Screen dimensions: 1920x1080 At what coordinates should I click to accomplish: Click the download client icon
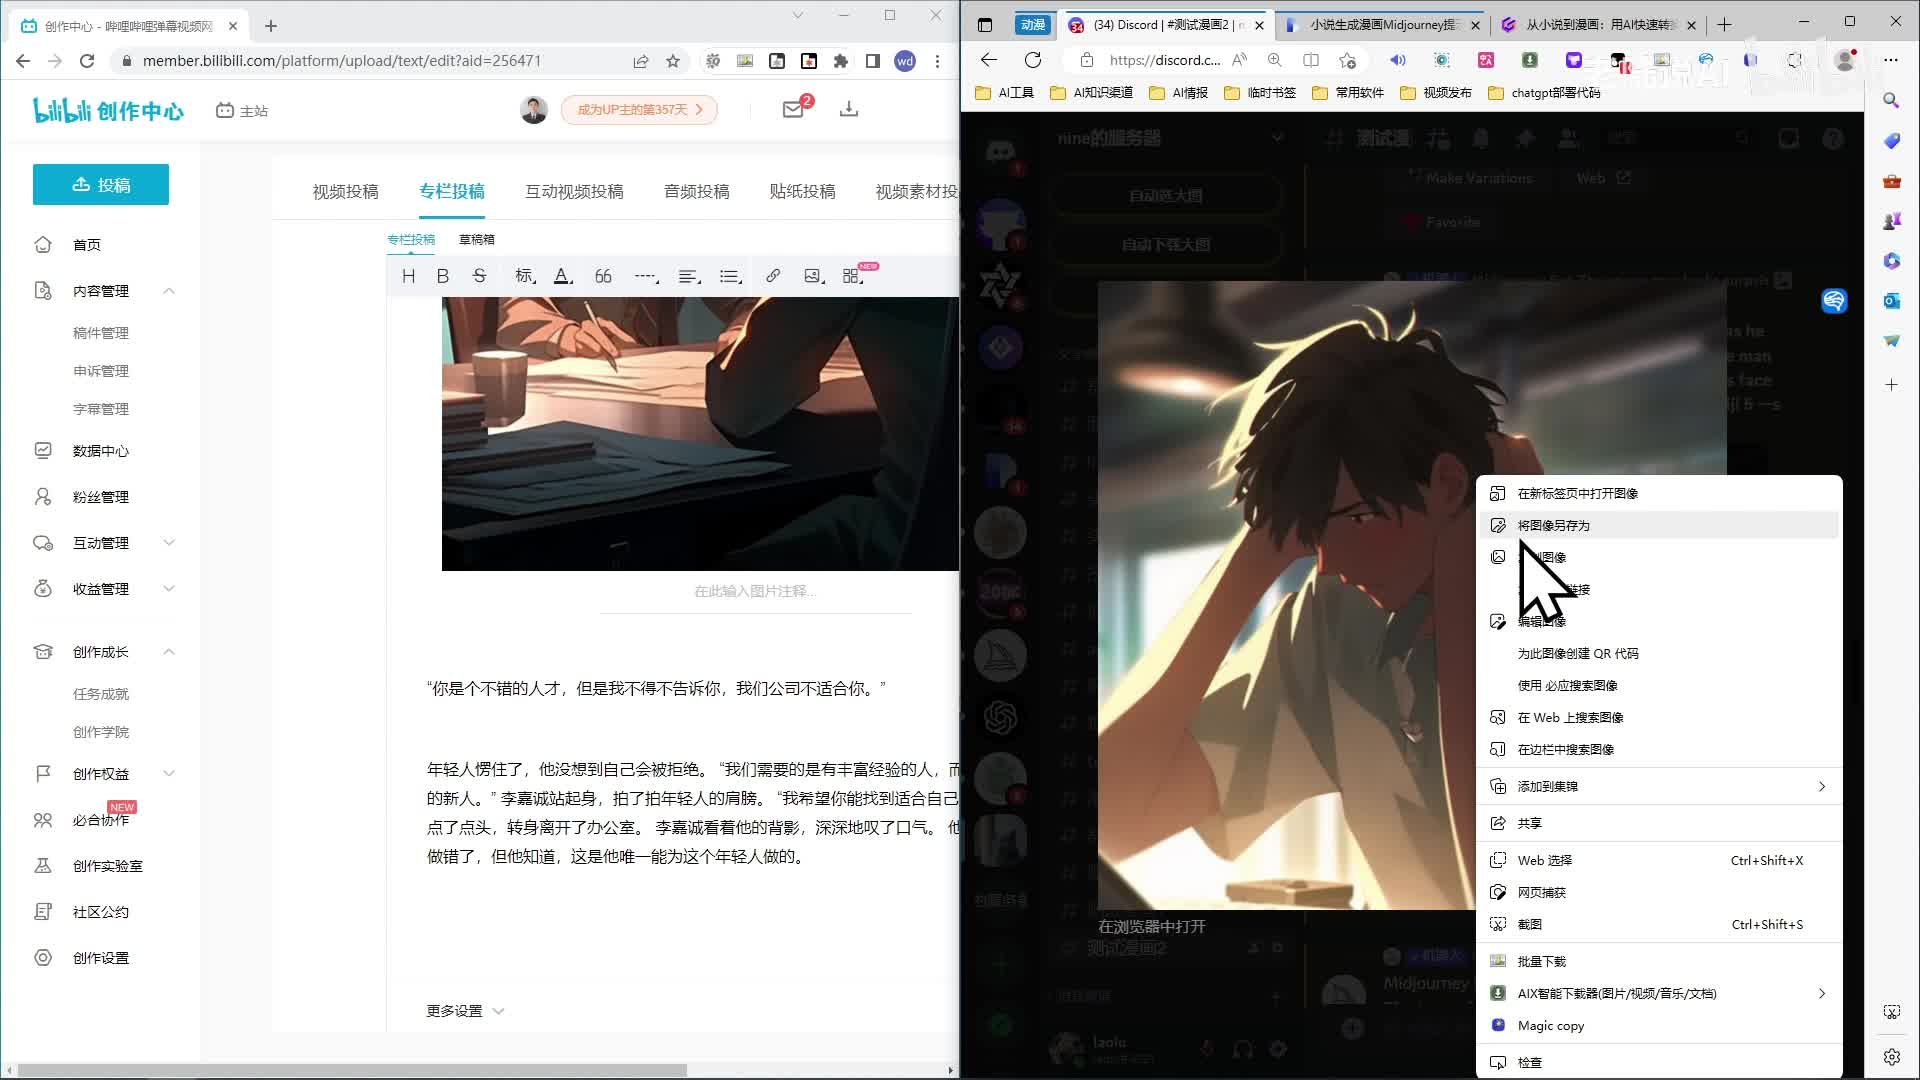click(x=849, y=109)
